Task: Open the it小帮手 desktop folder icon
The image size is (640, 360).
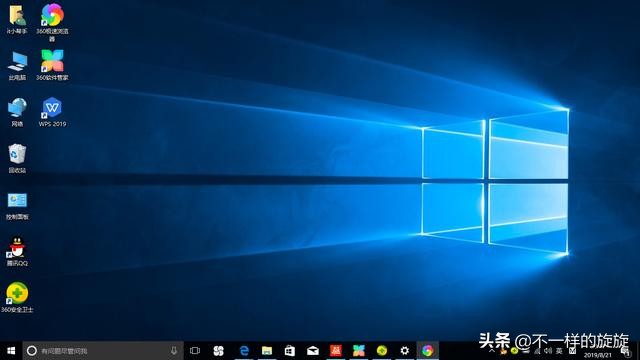Action: (x=17, y=20)
